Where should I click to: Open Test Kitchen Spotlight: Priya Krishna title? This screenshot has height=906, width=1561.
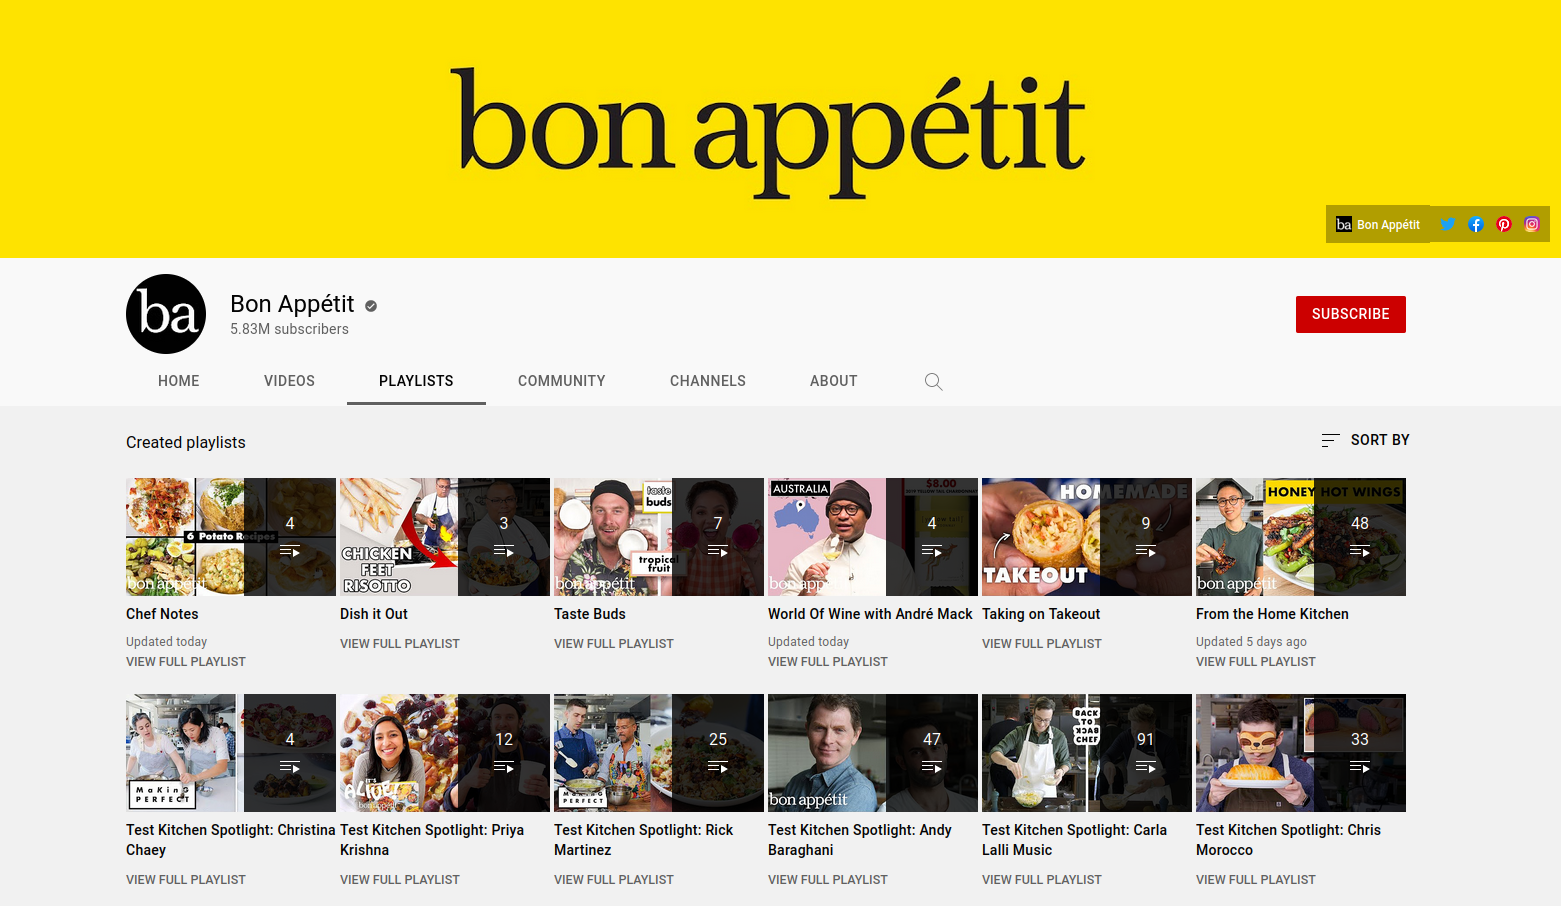pyautogui.click(x=432, y=840)
